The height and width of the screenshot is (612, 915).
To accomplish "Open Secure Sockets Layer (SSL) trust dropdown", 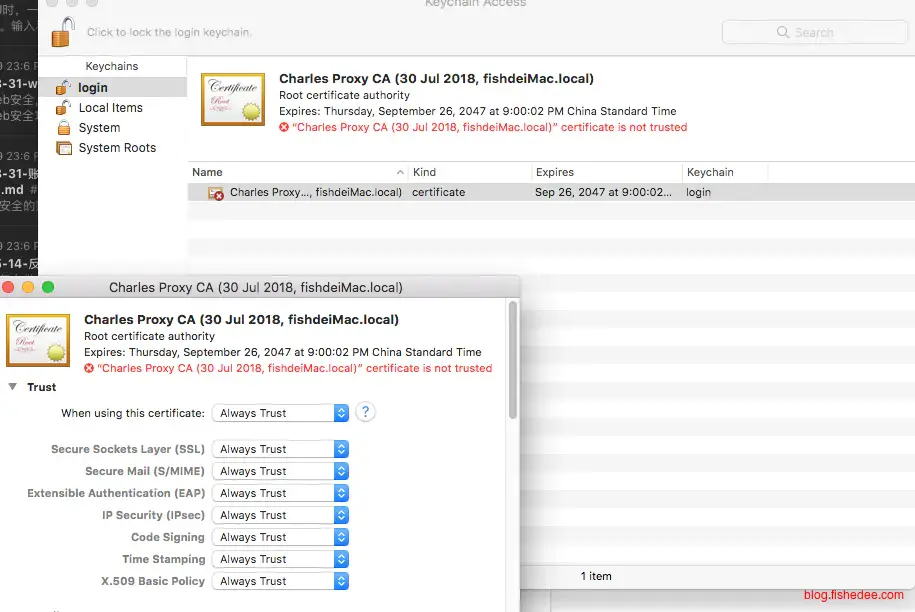I will 280,449.
